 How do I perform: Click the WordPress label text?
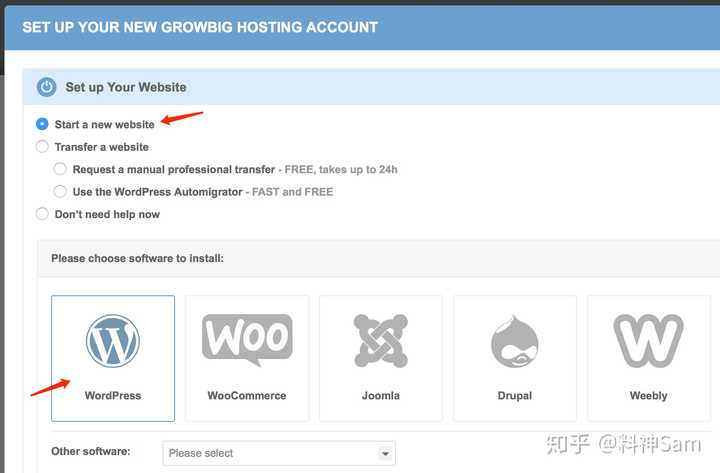[x=113, y=396]
